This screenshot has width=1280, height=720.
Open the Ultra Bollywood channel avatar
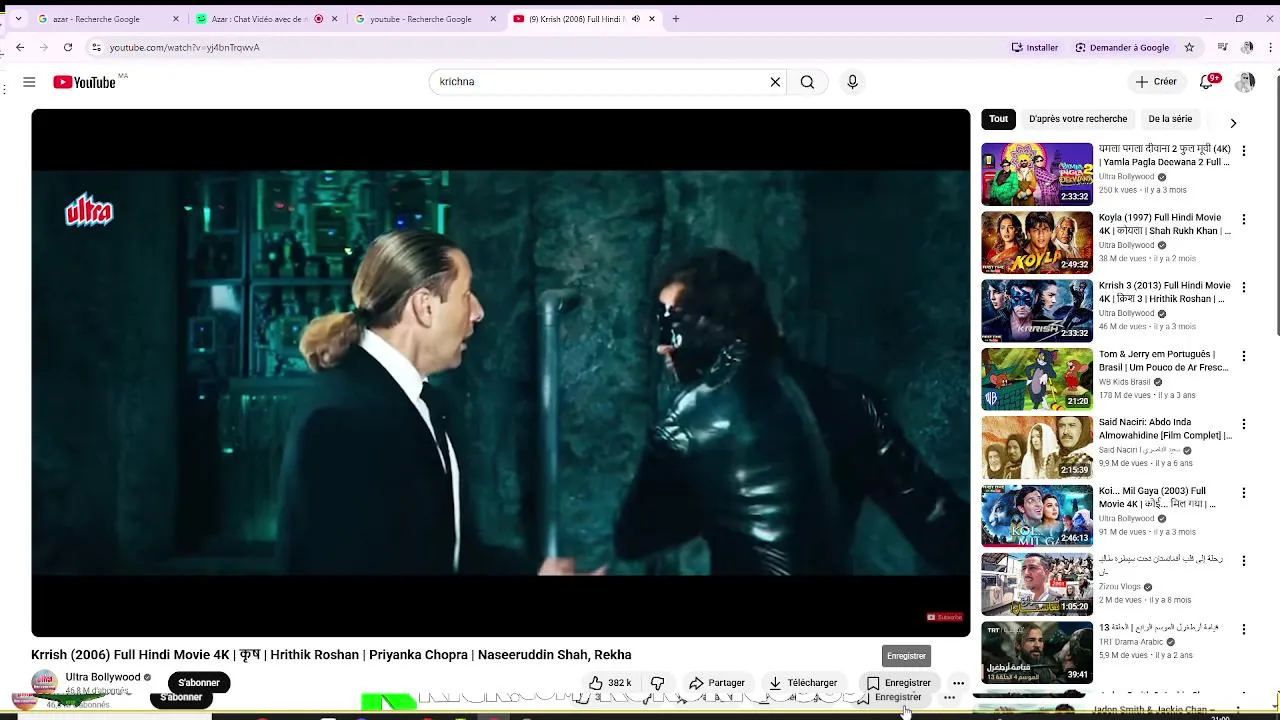click(44, 683)
